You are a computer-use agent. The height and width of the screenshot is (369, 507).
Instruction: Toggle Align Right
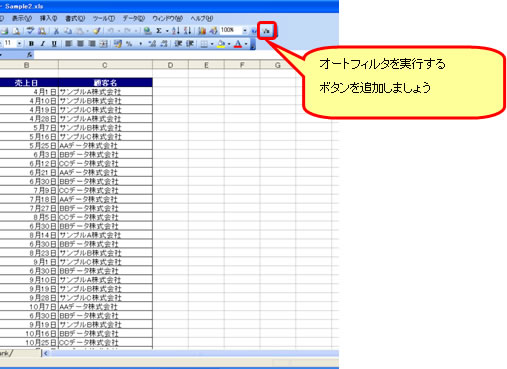click(92, 44)
